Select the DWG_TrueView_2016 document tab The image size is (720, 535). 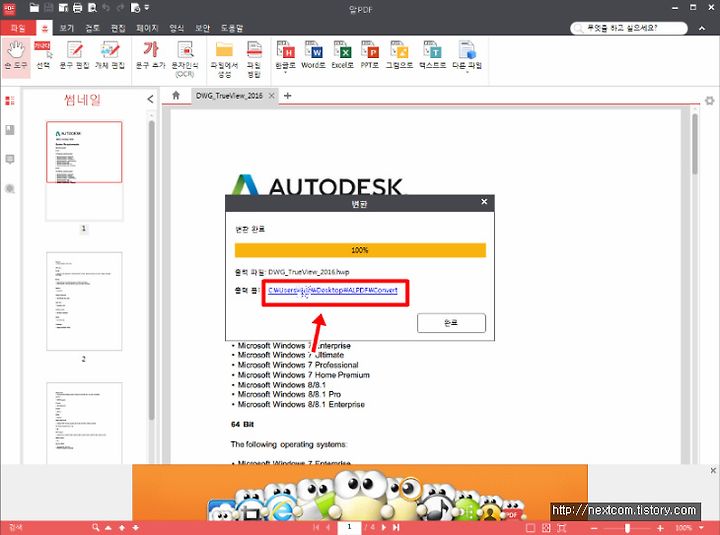(x=229, y=96)
